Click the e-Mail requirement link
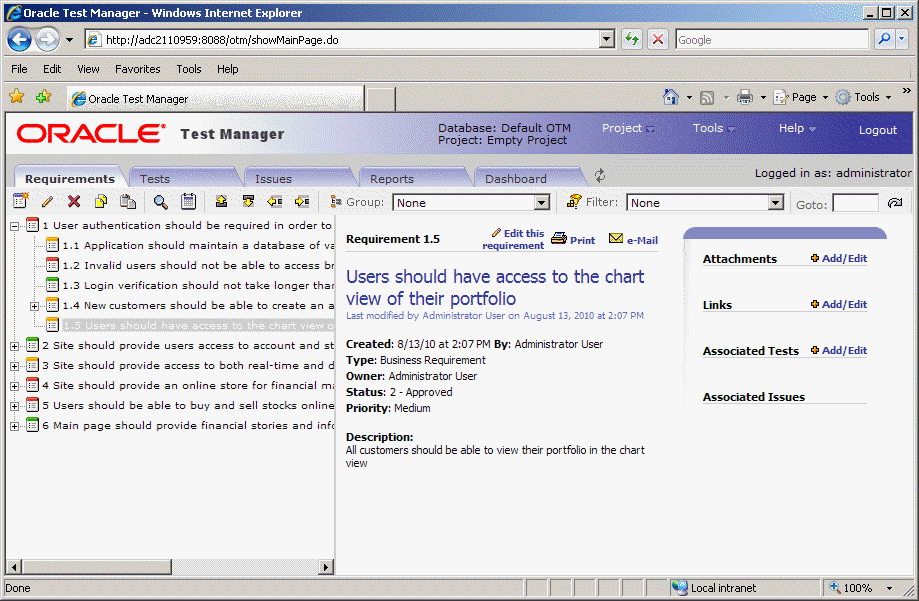 click(x=634, y=239)
